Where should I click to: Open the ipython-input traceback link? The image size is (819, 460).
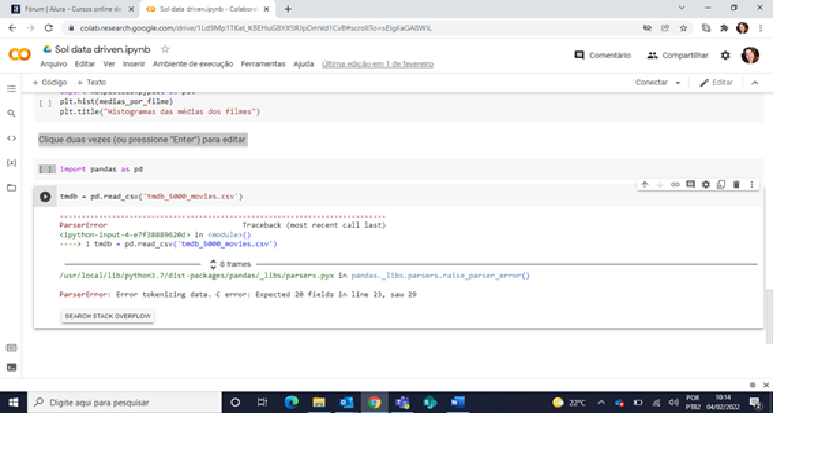coord(125,235)
